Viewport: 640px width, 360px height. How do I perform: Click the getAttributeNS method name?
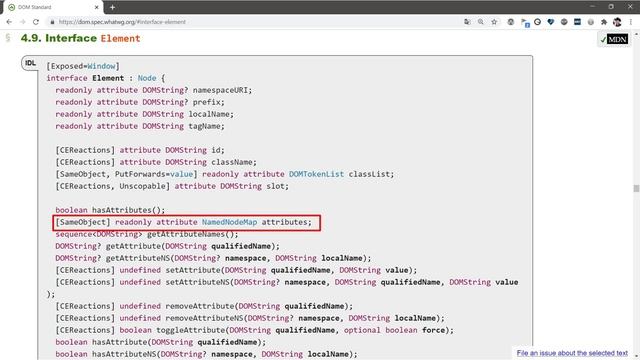click(x=138, y=258)
